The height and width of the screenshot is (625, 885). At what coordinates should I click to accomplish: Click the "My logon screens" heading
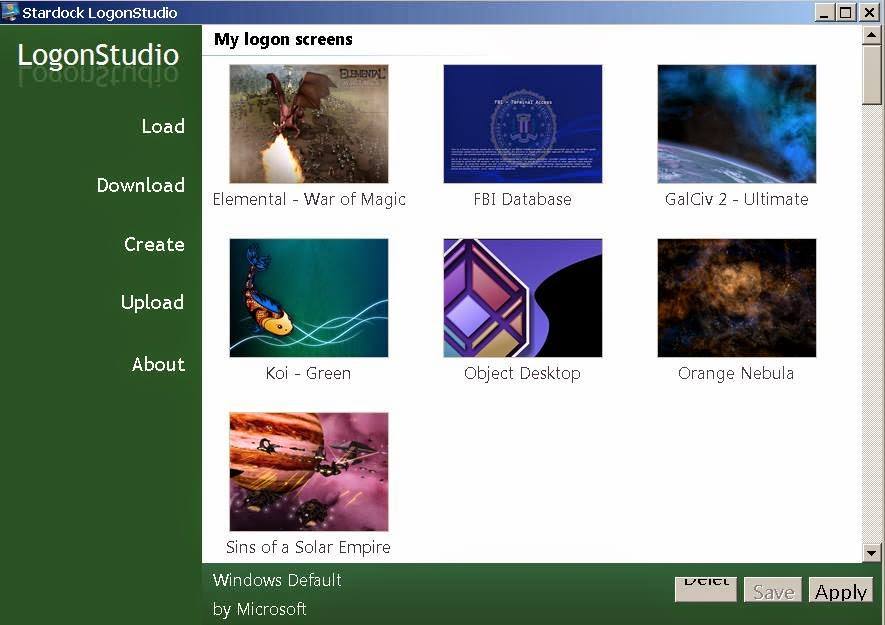[x=283, y=39]
